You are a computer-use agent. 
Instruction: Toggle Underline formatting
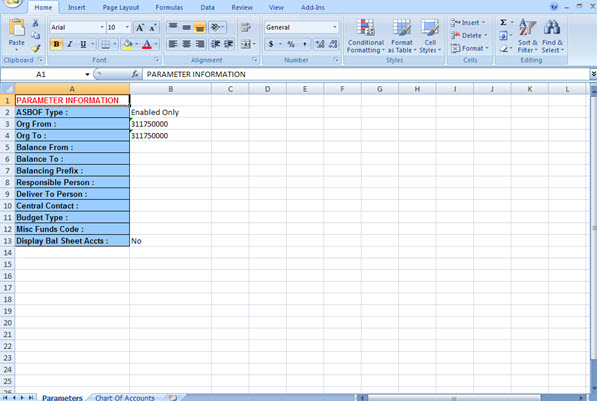tap(83, 44)
